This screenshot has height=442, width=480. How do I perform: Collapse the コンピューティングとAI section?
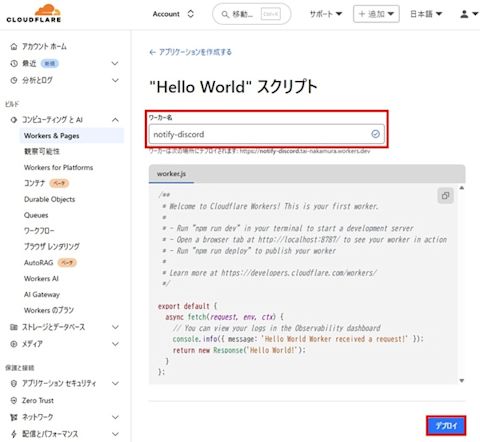(115, 120)
